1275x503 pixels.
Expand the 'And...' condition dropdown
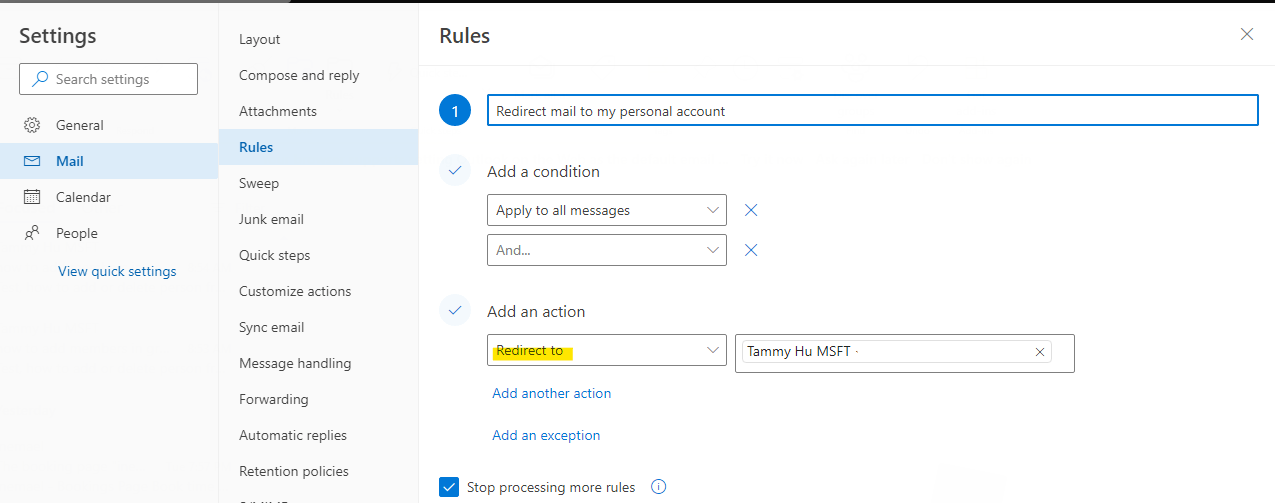coord(606,250)
